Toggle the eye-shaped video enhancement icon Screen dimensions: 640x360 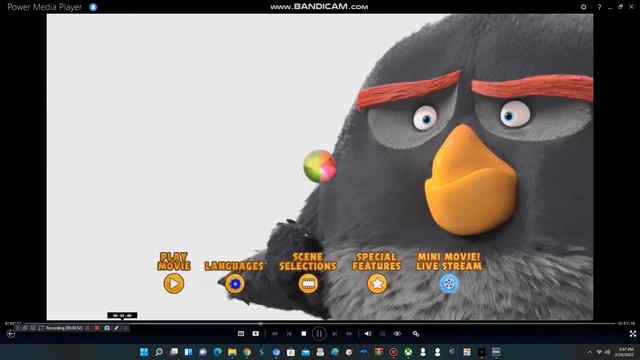coord(397,334)
